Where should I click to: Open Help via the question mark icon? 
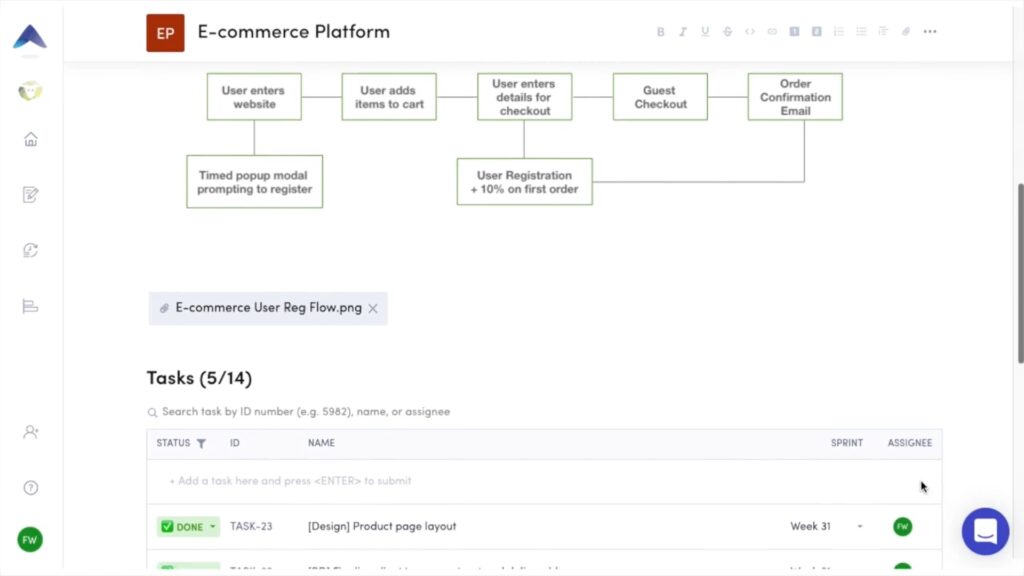tap(30, 487)
